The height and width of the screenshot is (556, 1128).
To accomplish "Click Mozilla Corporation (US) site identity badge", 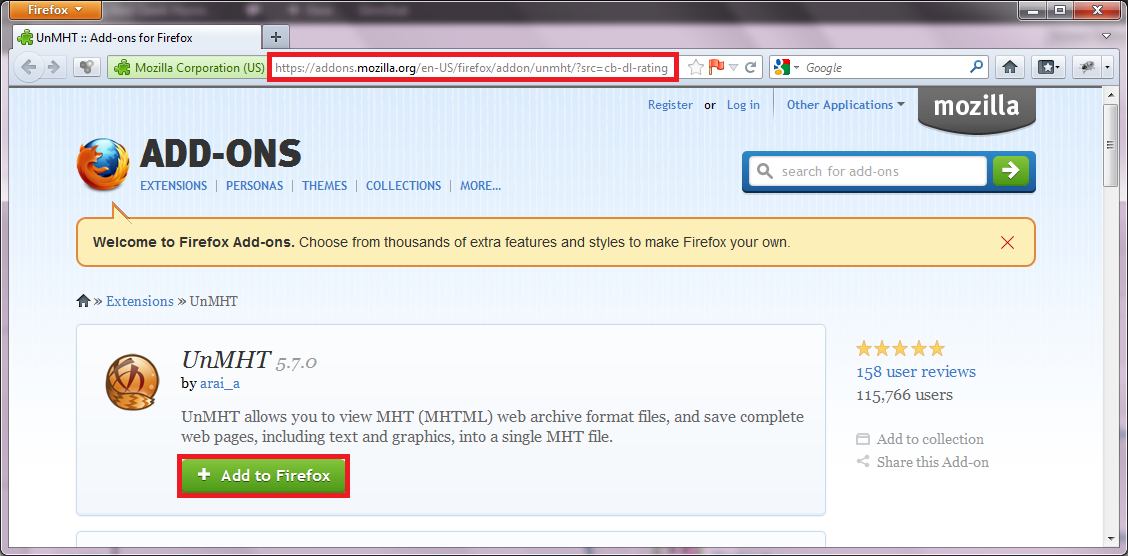I will click(188, 68).
